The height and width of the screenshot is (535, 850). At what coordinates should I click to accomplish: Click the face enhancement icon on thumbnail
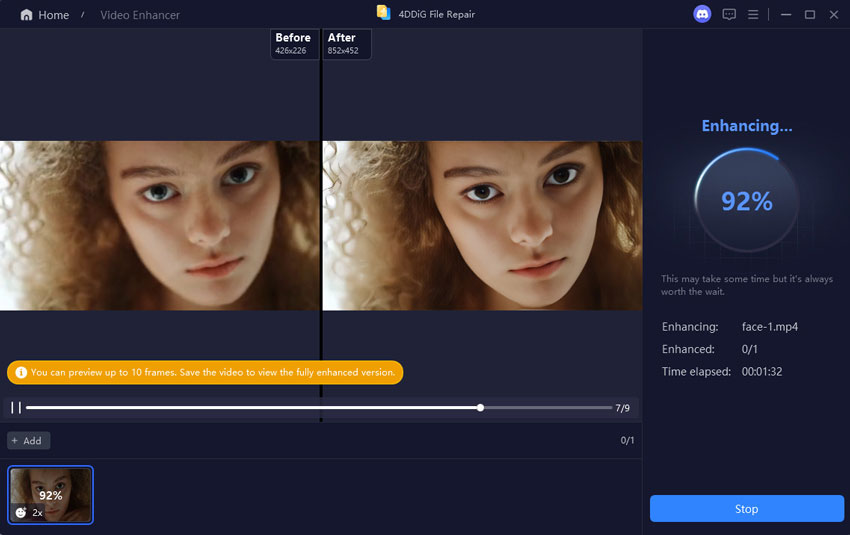click(x=21, y=512)
